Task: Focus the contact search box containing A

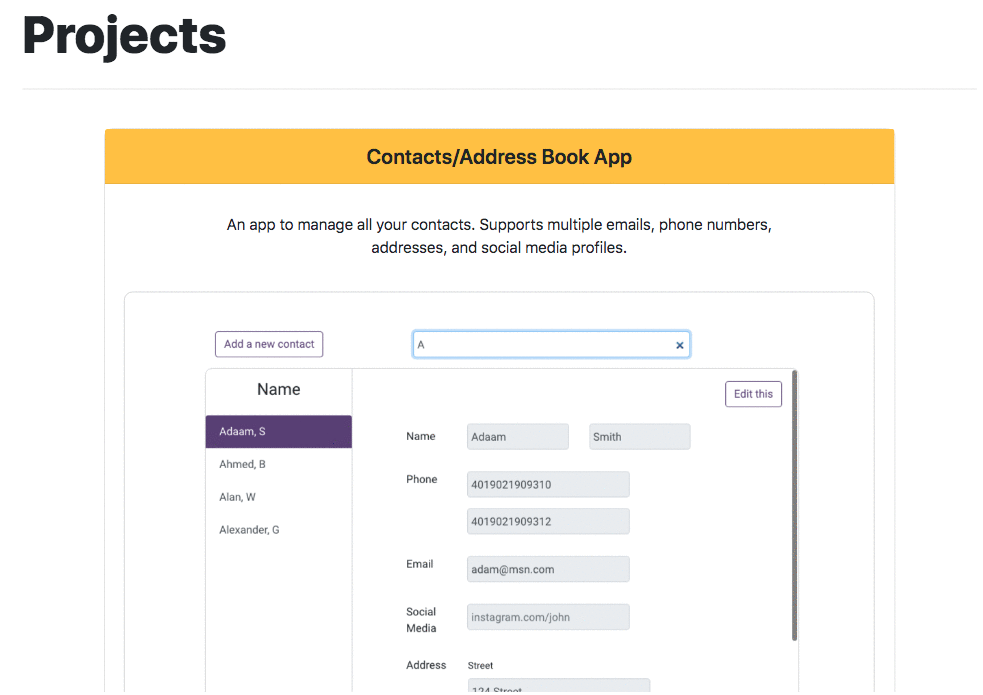Action: [551, 345]
